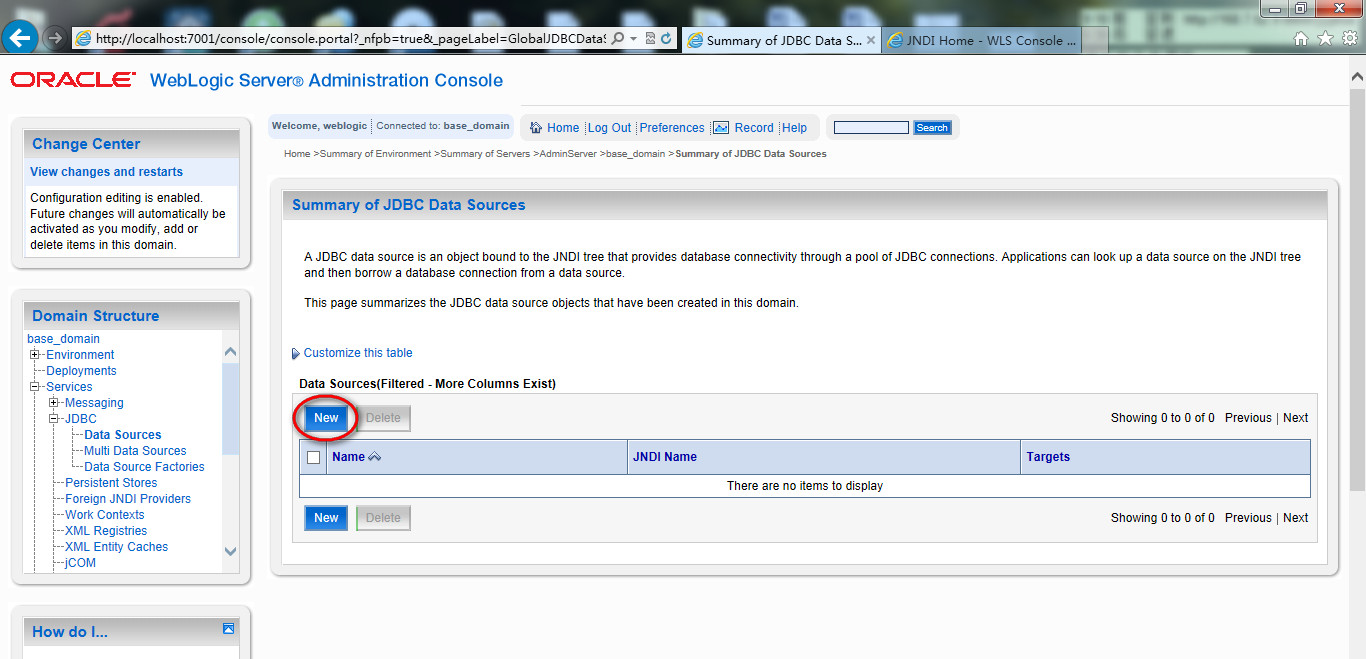
Task: Select base_domain root in Domain Structure
Action: click(64, 339)
